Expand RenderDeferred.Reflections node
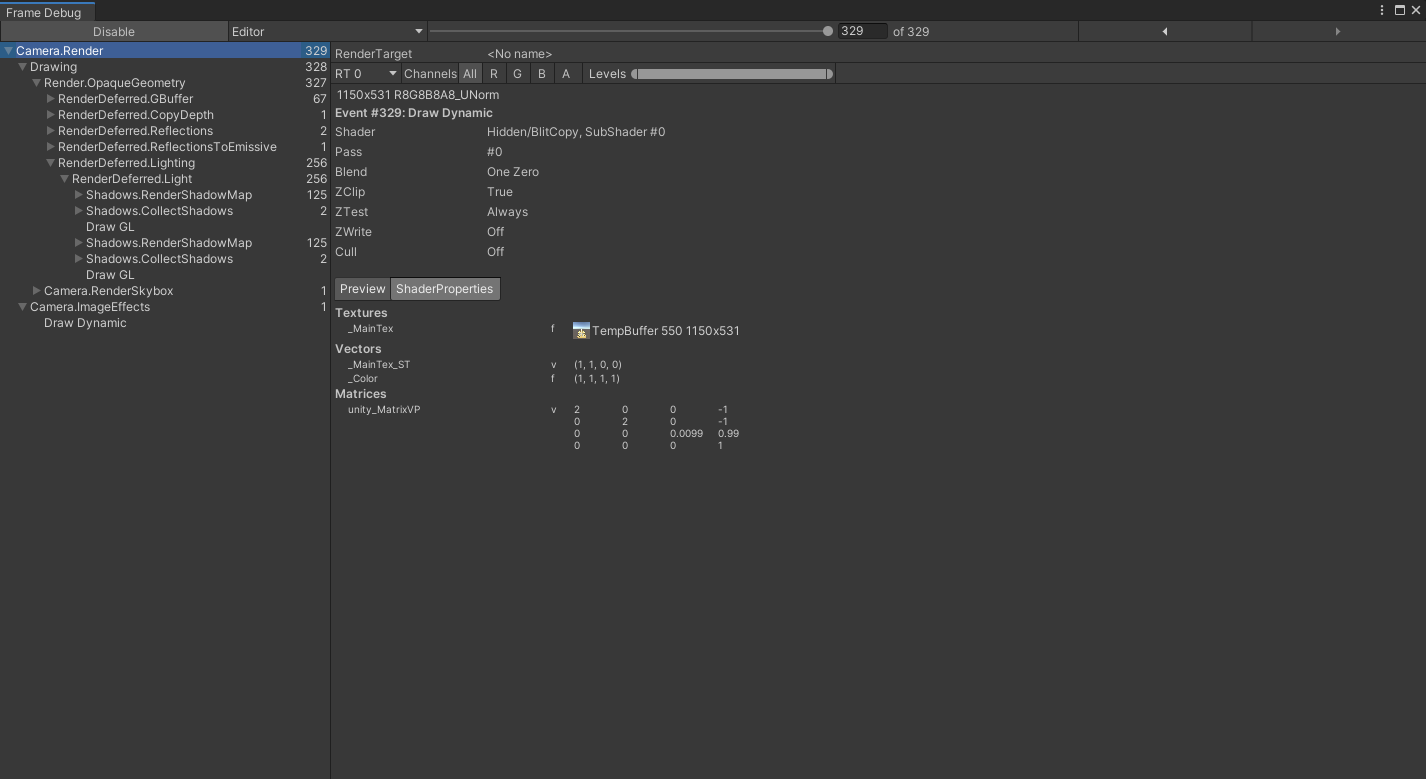This screenshot has width=1426, height=779. [51, 131]
